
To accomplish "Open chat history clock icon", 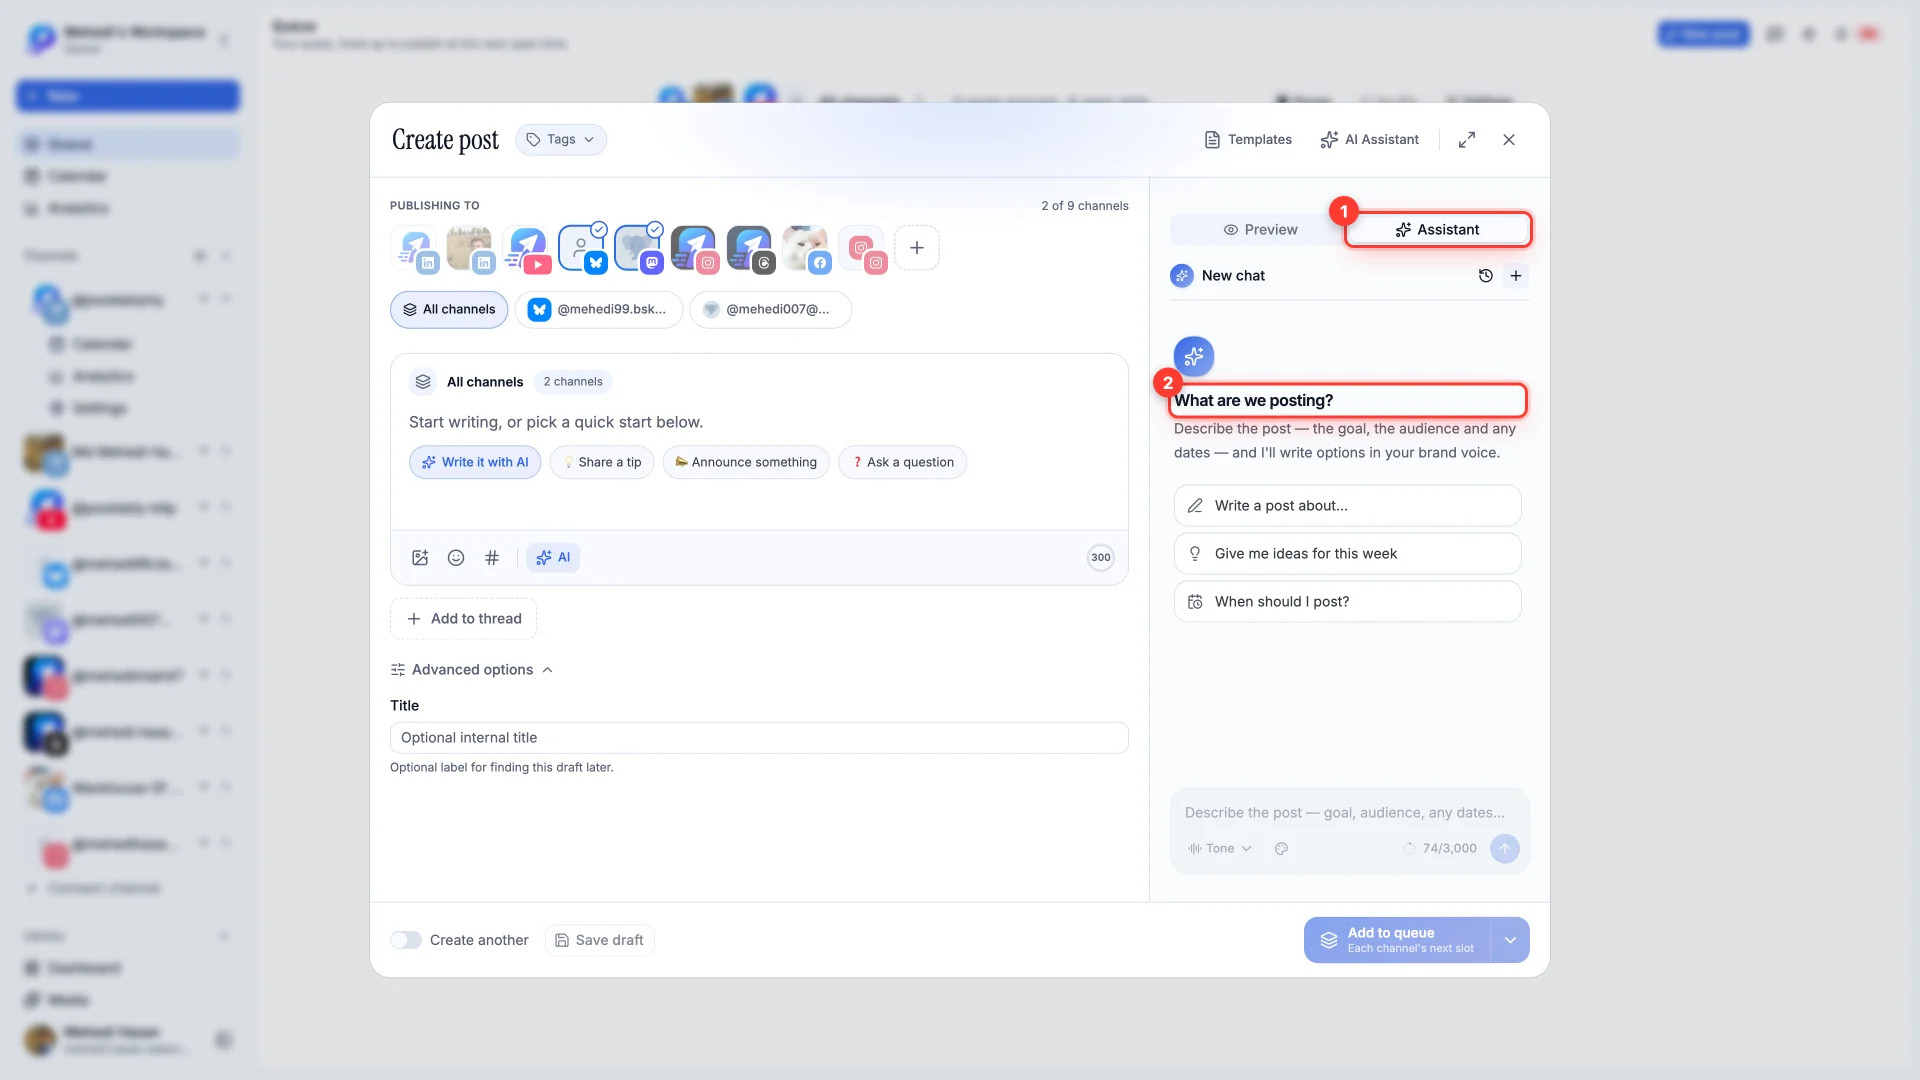I will tap(1486, 276).
